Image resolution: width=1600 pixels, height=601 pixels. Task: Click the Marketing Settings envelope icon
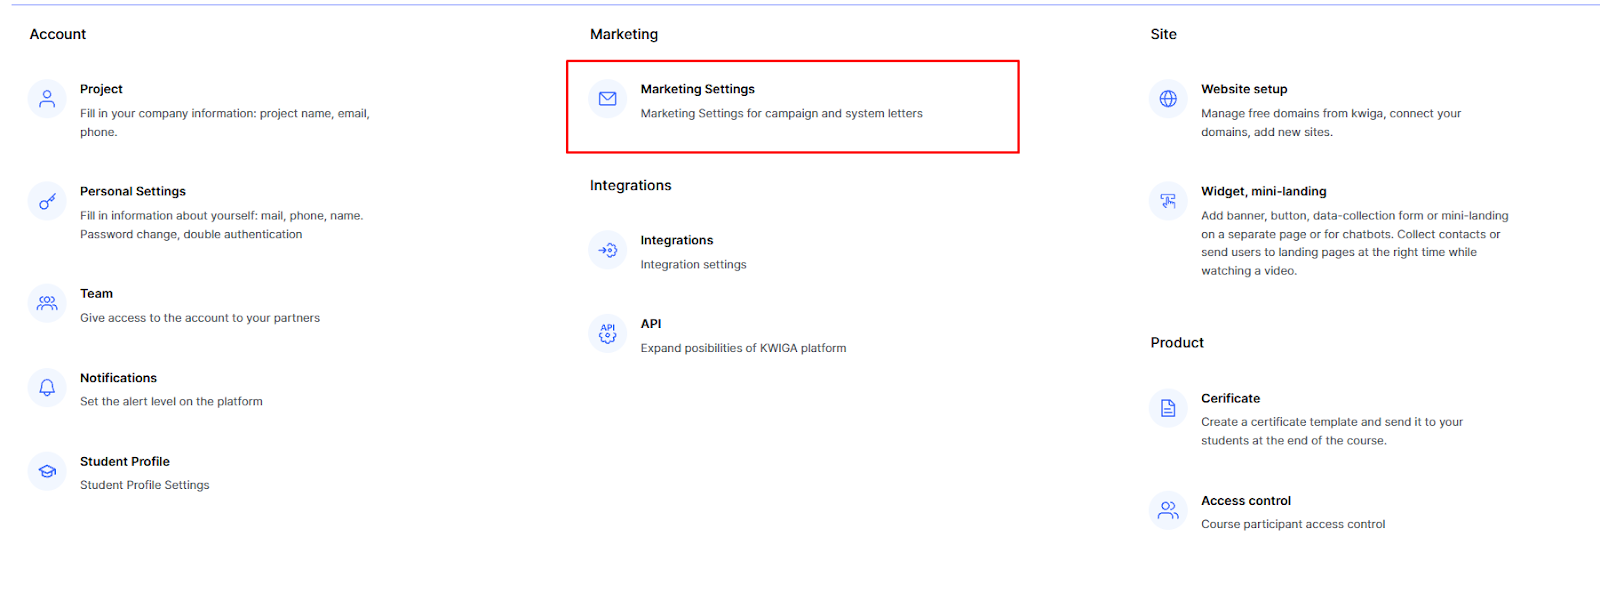tap(607, 99)
